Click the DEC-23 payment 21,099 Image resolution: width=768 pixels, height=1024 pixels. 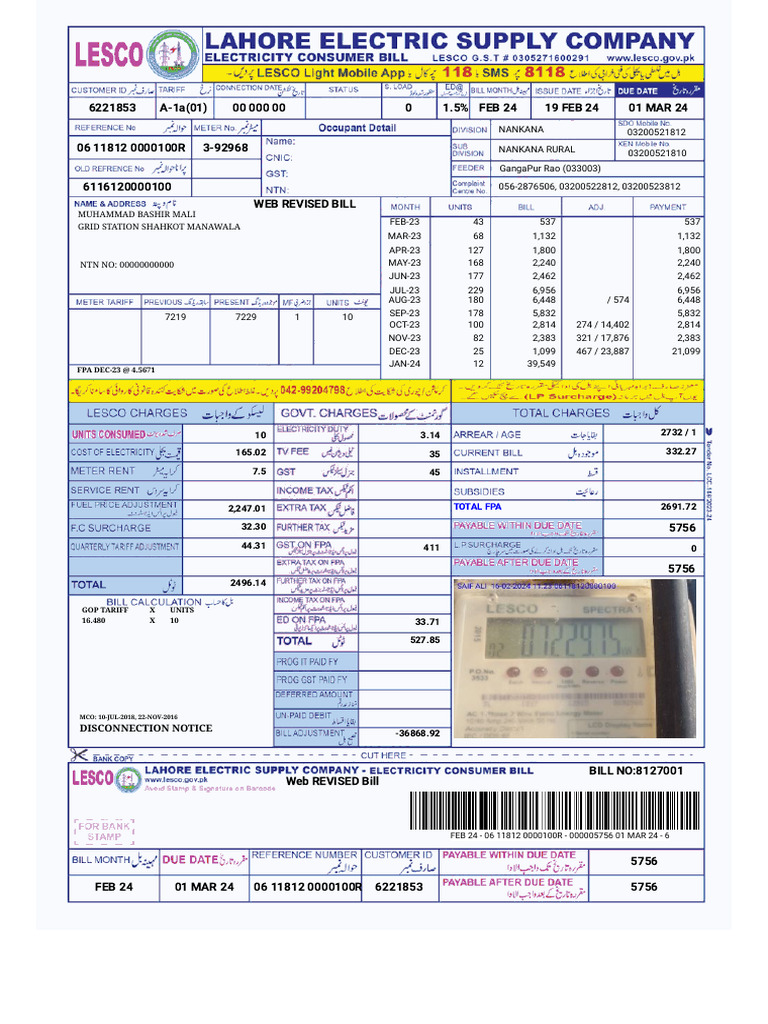(686, 351)
